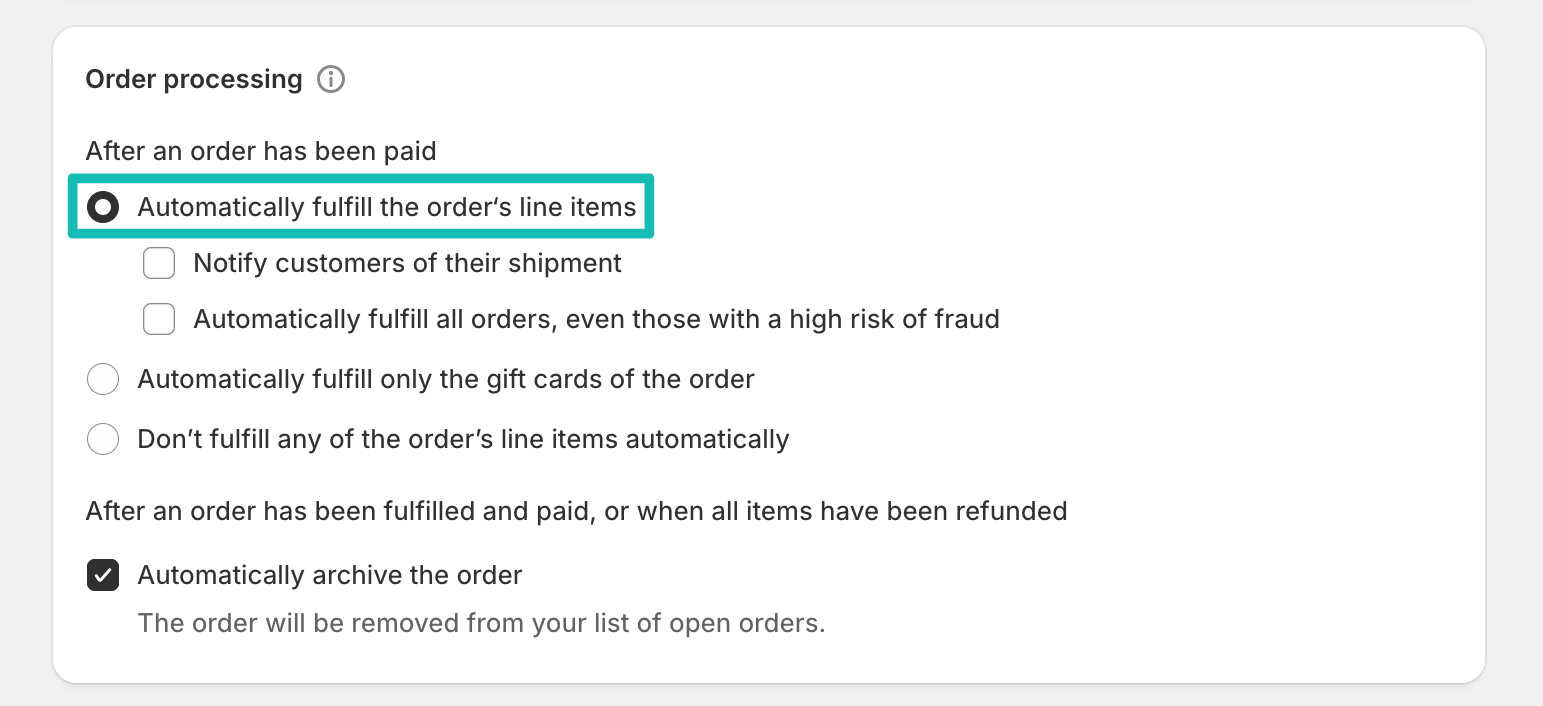This screenshot has height=706, width=1543.
Task: Click the Automatically archive the order label
Action: 329,575
